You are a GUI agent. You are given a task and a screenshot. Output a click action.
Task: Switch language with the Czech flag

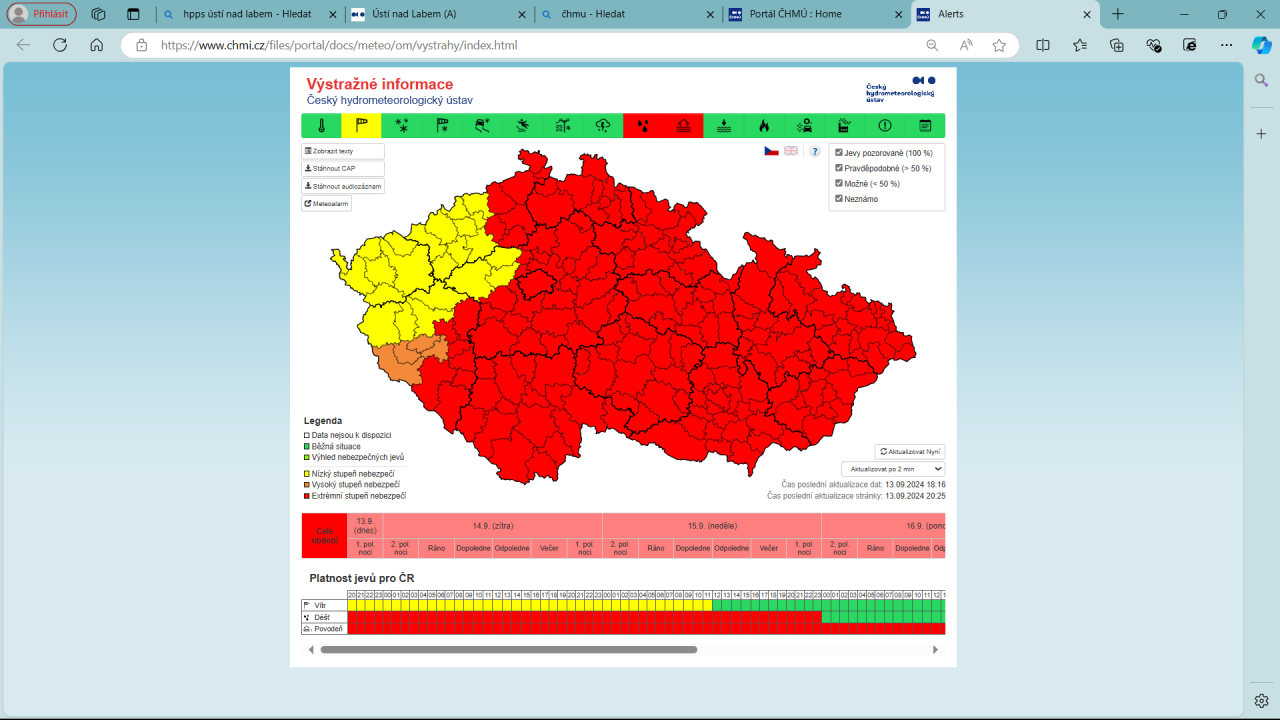coord(771,151)
